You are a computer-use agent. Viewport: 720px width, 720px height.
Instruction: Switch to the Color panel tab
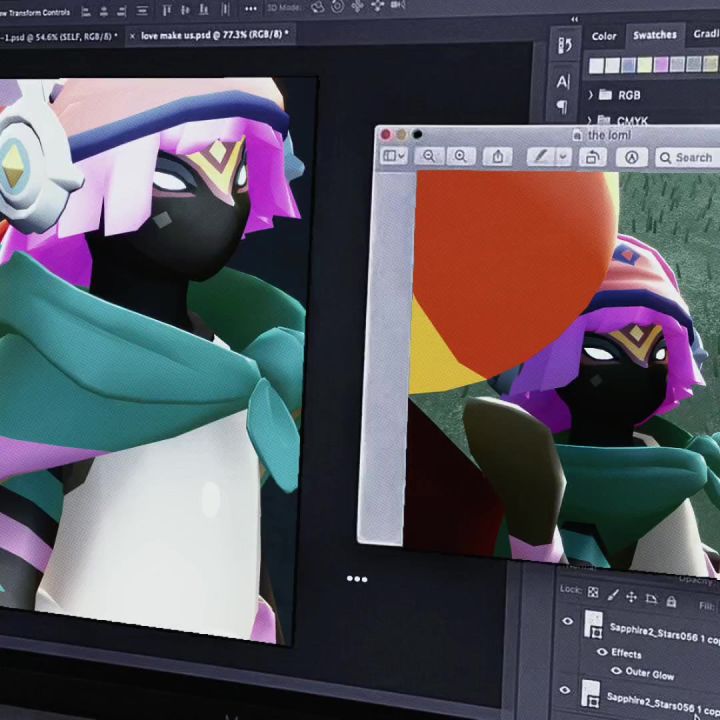click(x=604, y=36)
